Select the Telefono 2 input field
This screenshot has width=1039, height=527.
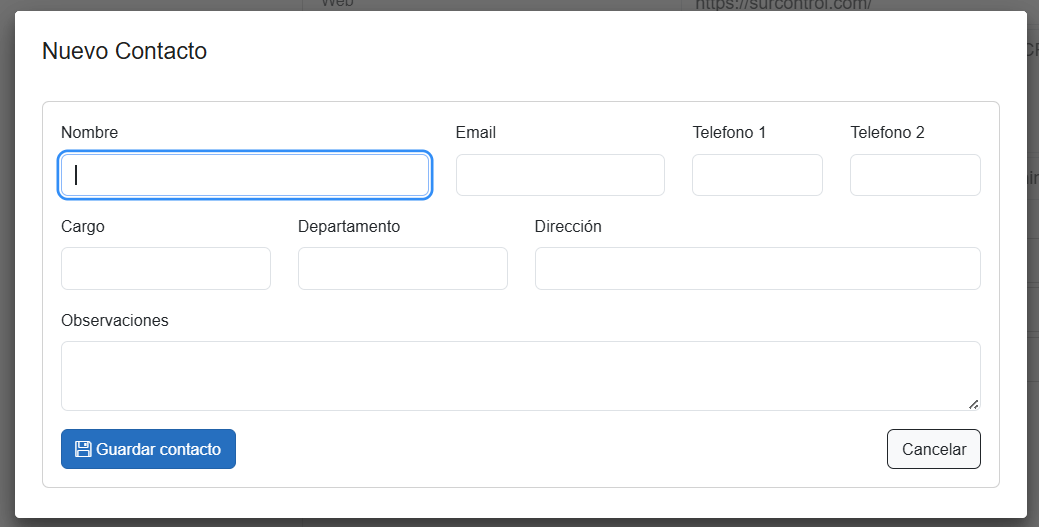click(x=915, y=175)
